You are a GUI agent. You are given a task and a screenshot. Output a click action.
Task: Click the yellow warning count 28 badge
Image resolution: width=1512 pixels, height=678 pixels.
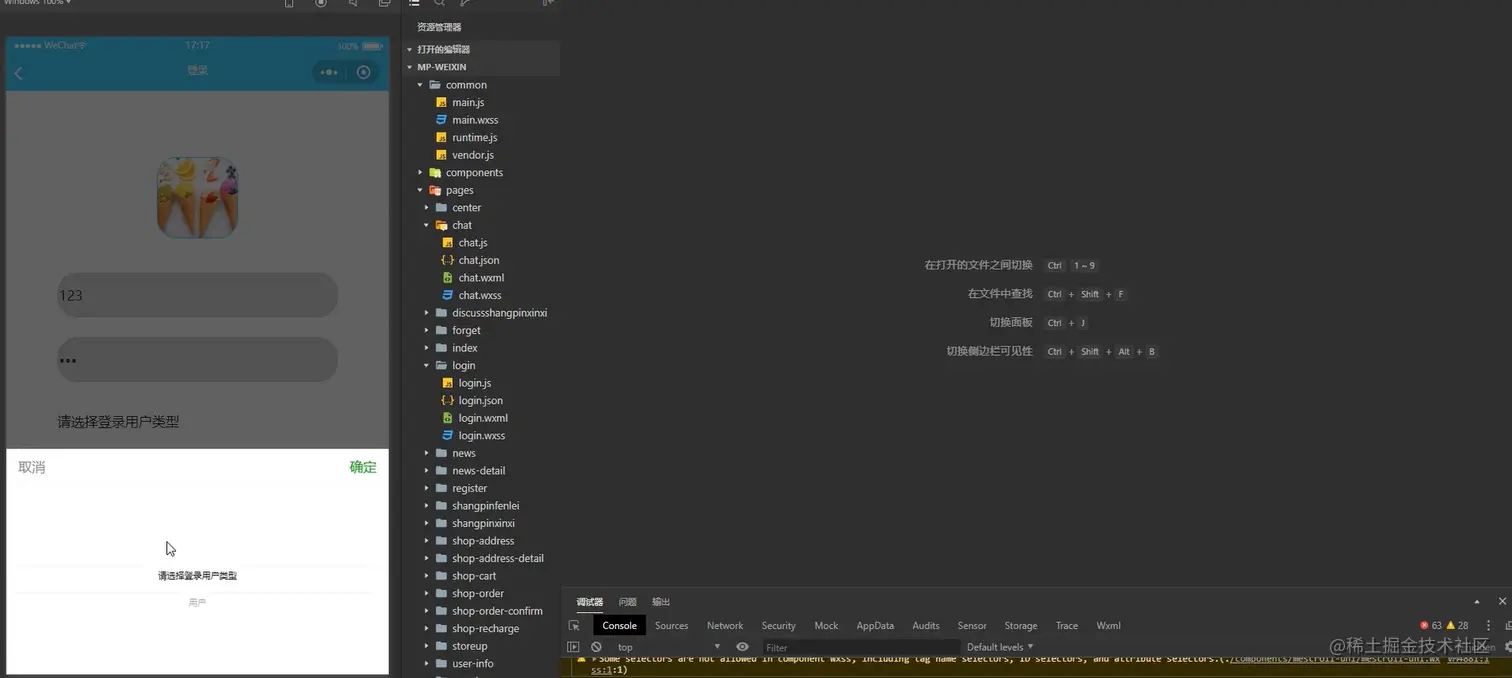click(1458, 626)
